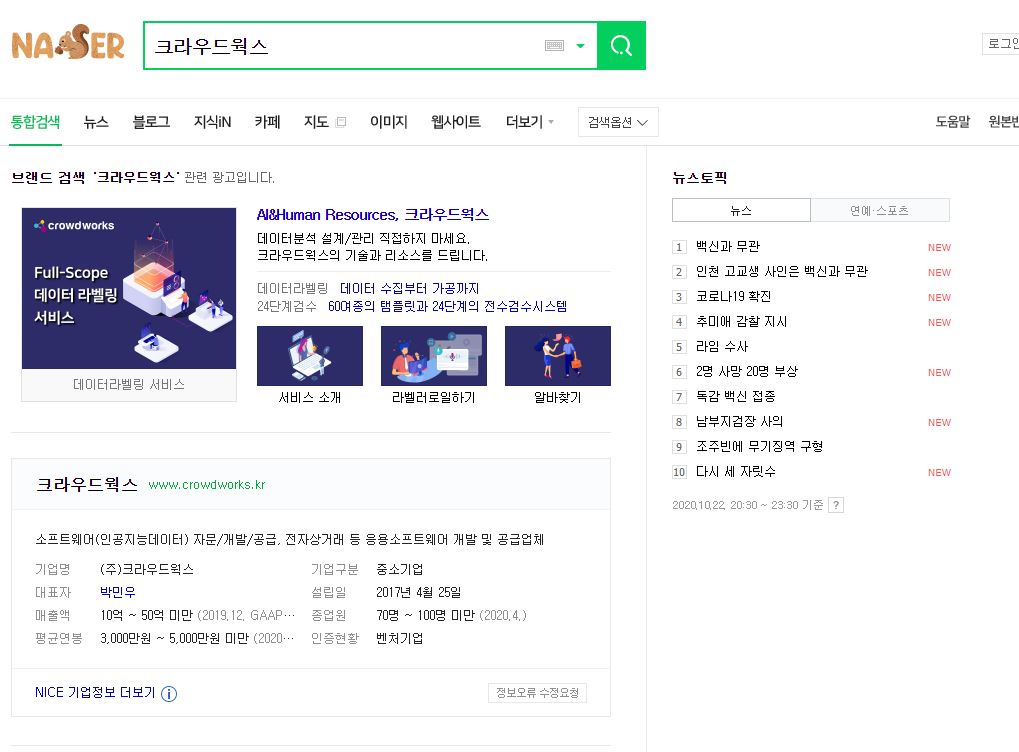Click the 크라우드웍스 company title

(x=87, y=484)
